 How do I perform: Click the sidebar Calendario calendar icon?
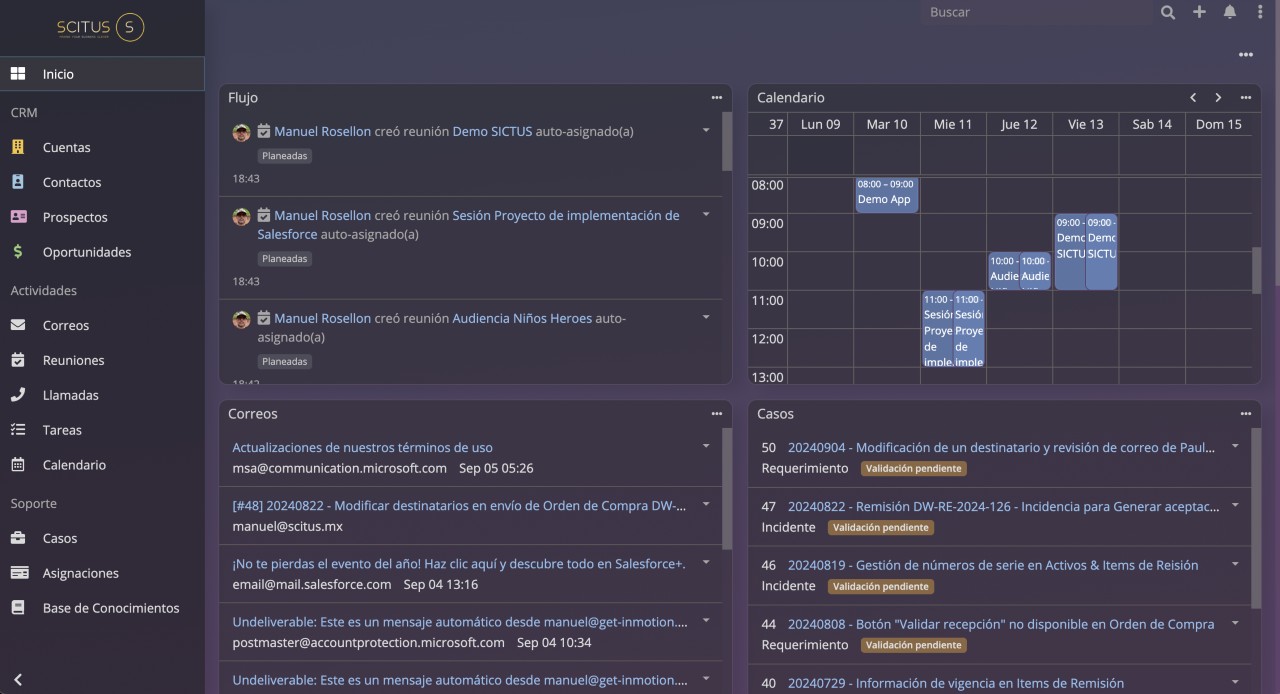click(x=18, y=465)
